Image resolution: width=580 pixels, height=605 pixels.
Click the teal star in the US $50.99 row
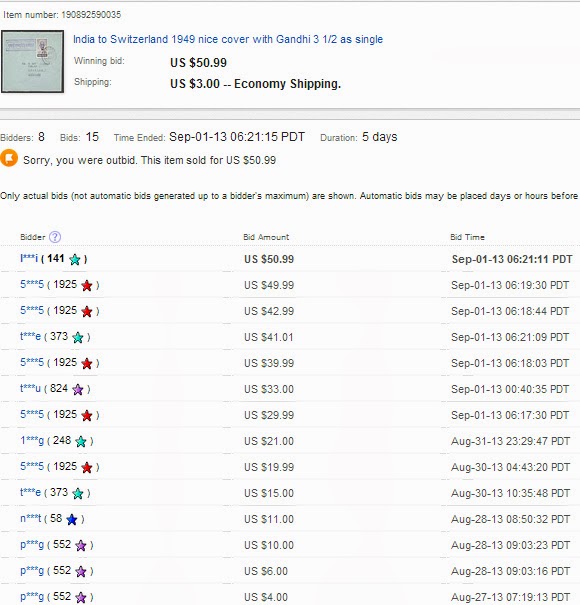click(74, 259)
